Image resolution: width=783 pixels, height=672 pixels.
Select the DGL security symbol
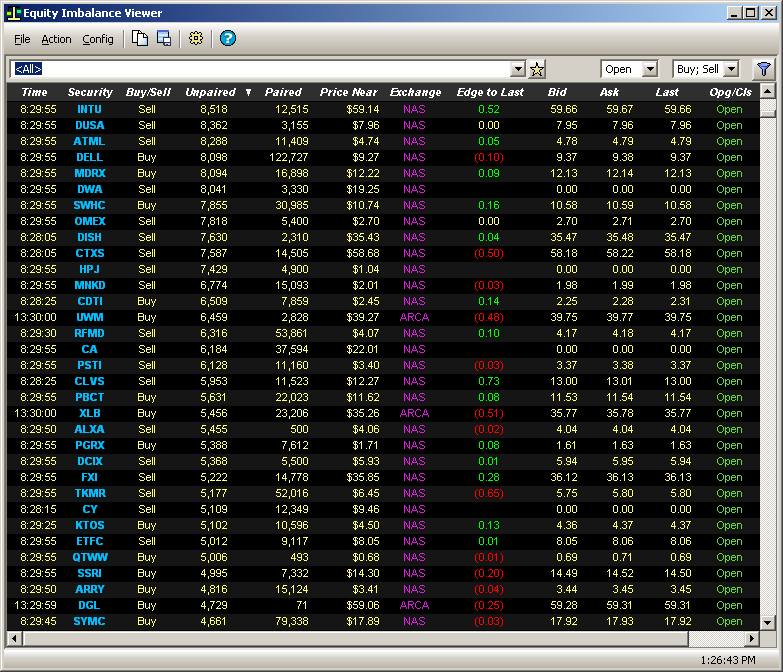click(x=89, y=605)
